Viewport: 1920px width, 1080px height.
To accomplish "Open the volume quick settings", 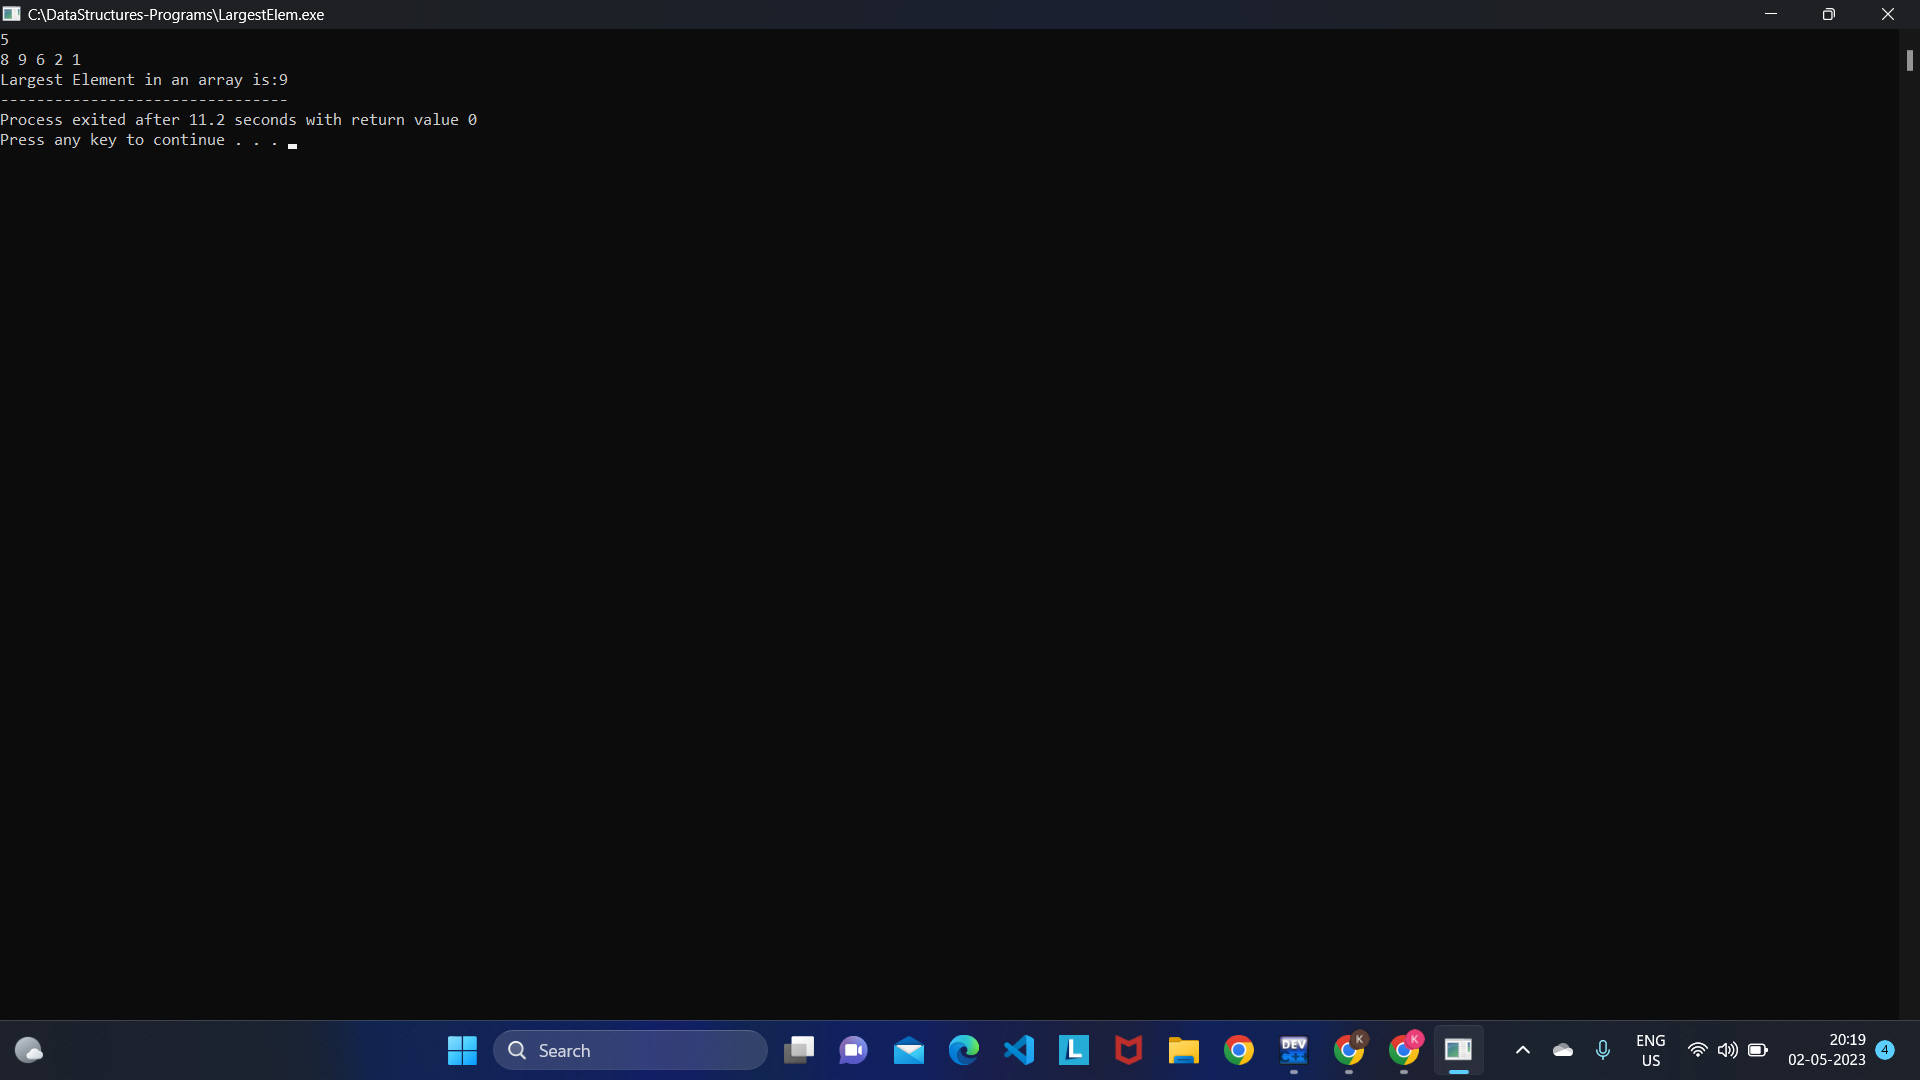I will (x=1727, y=1050).
